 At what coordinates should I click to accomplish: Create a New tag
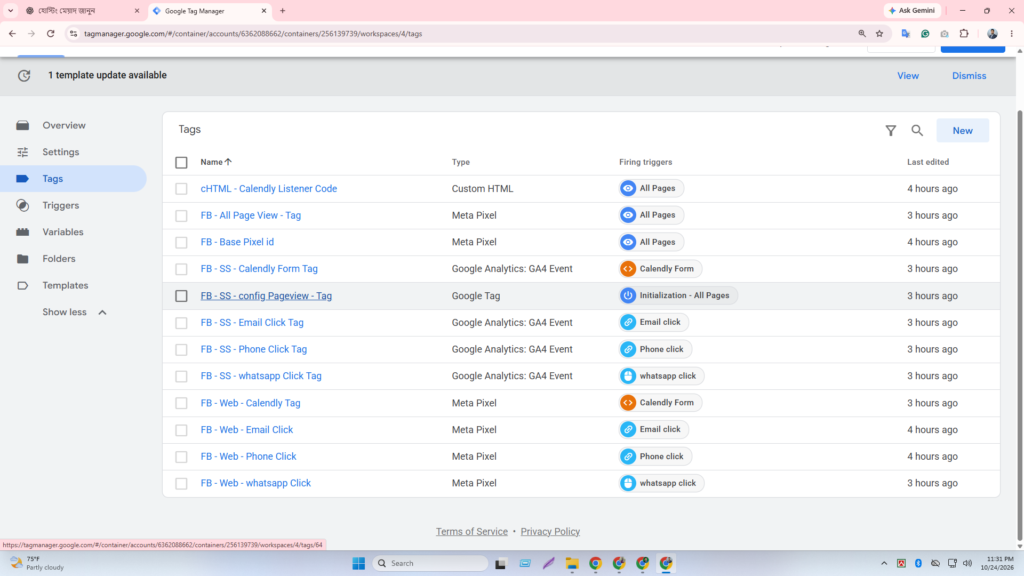pos(963,131)
